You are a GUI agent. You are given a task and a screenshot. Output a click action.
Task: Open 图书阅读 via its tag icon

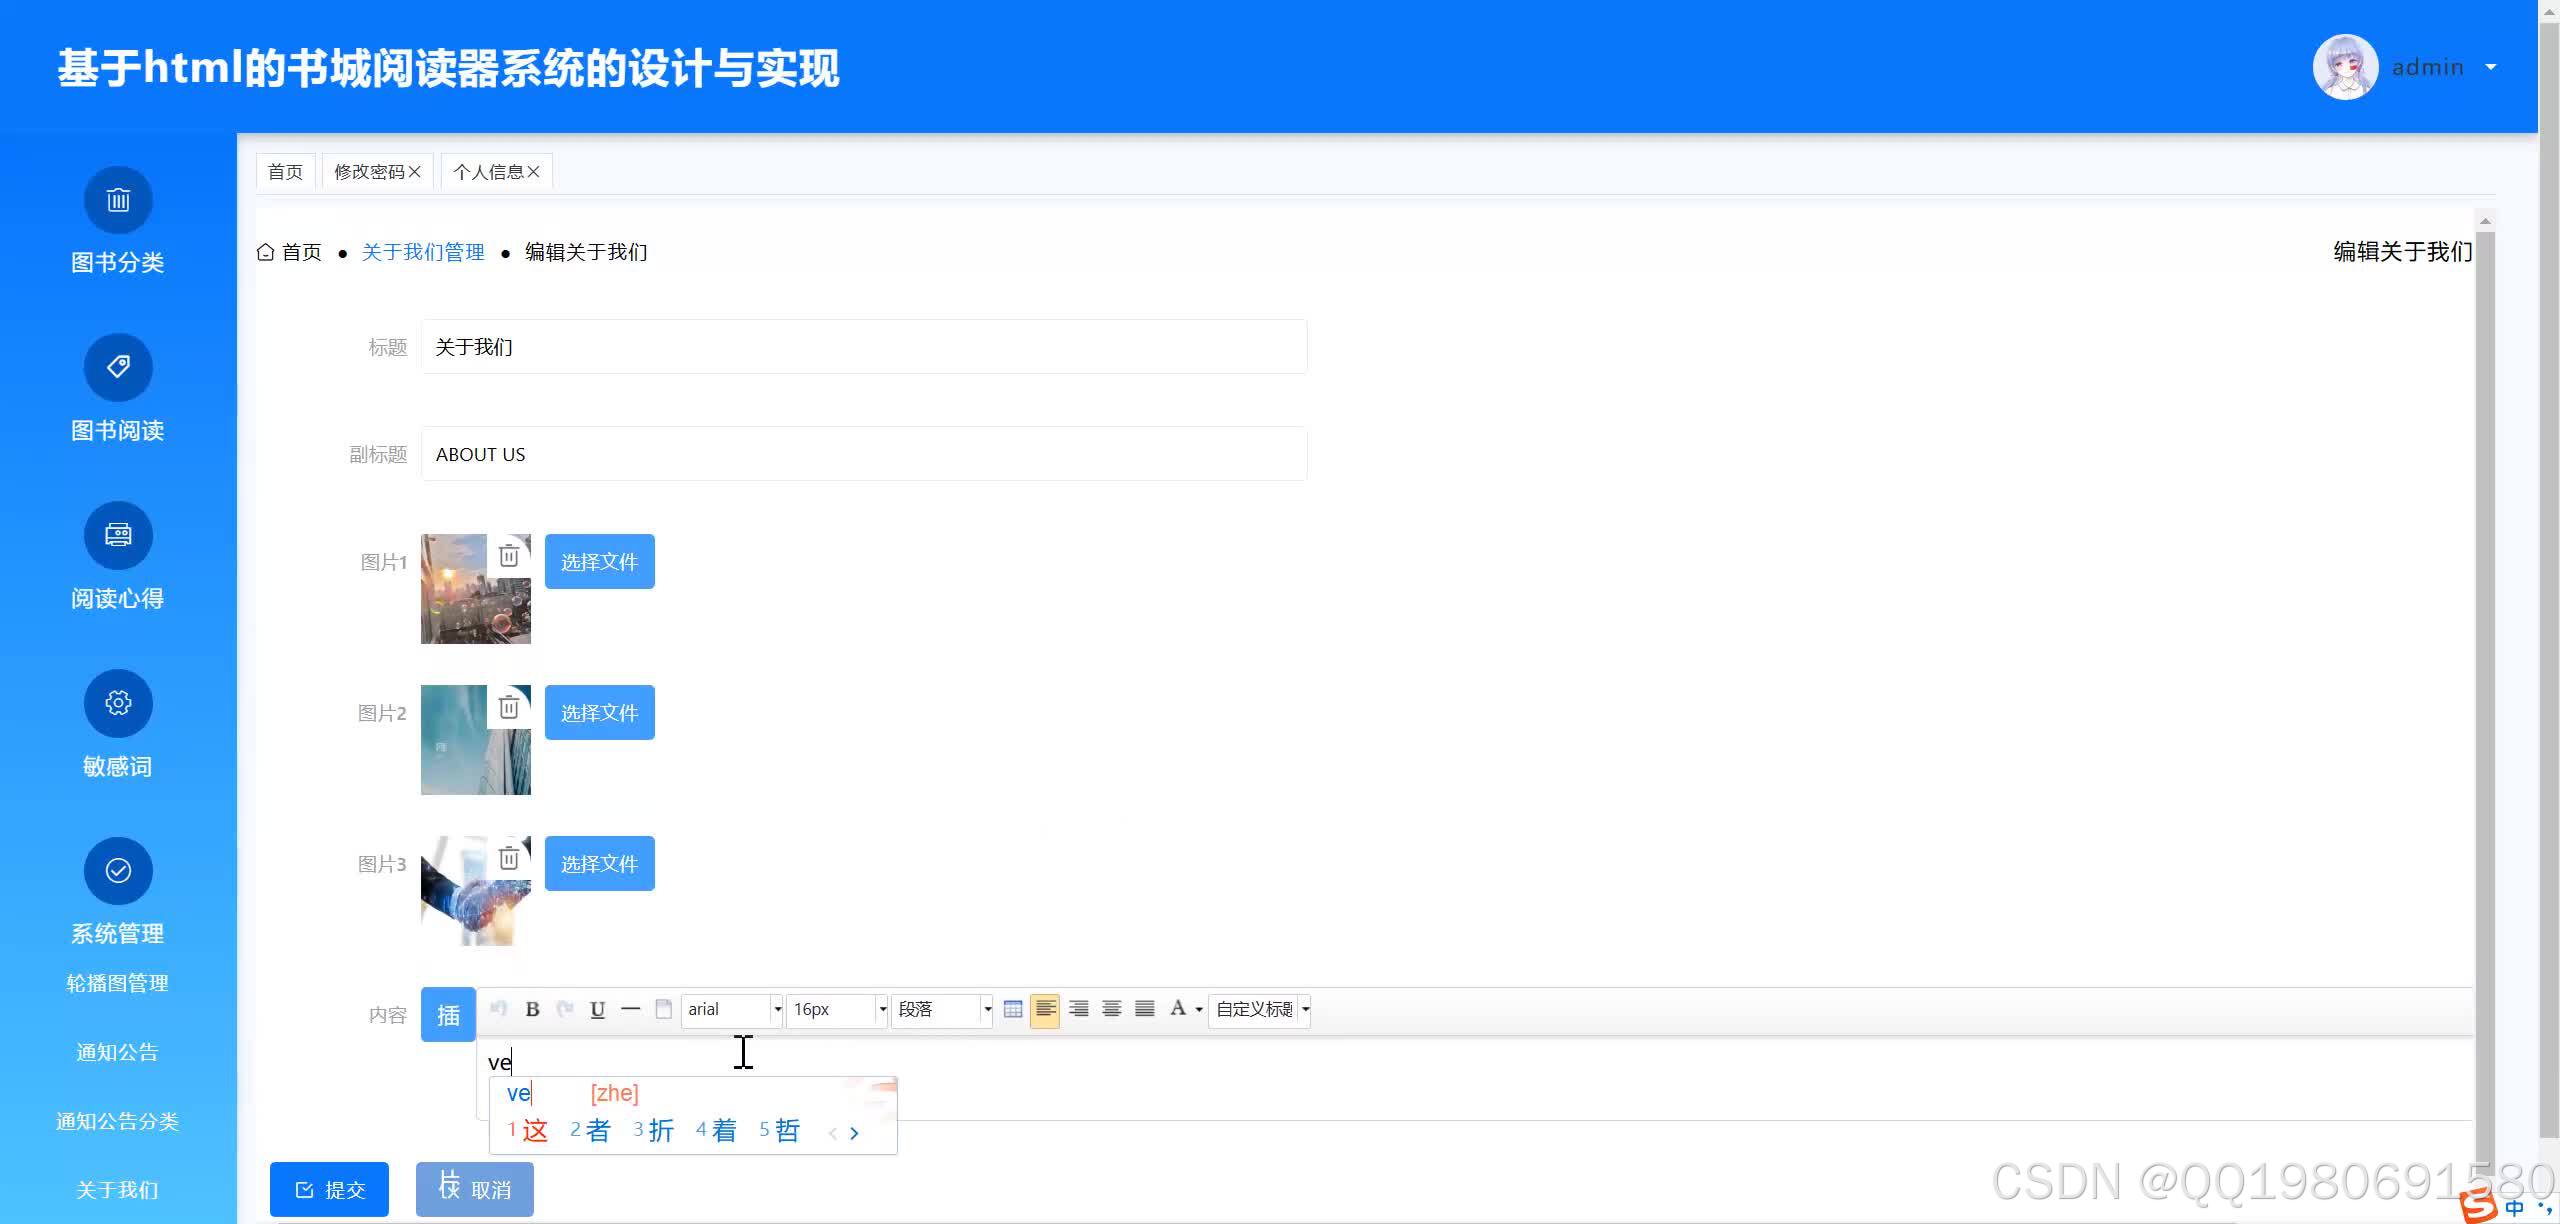[x=117, y=367]
